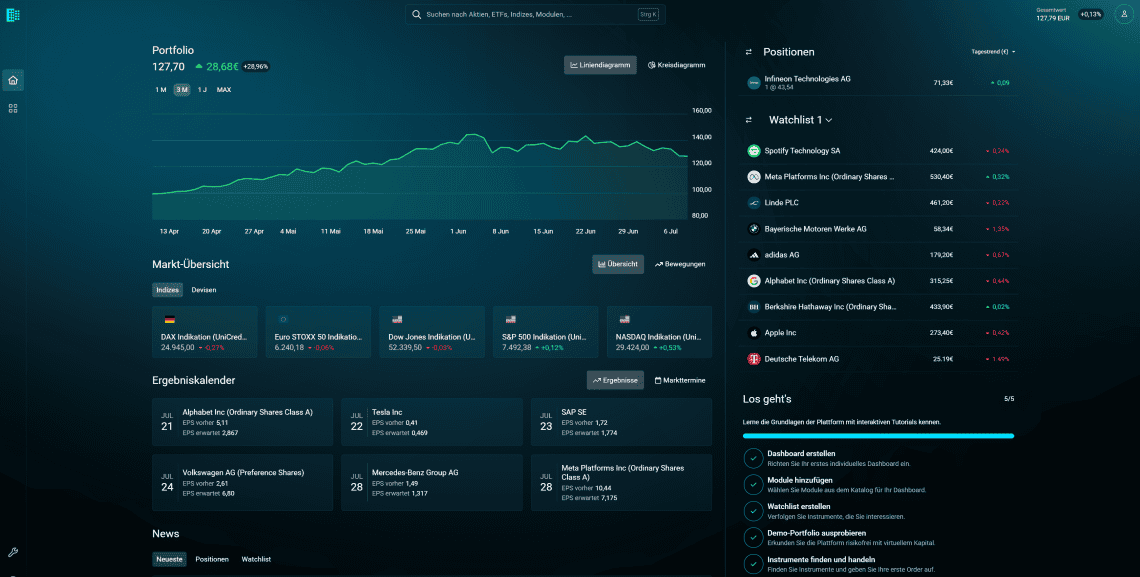Show the Markttermine calendar

(x=680, y=381)
